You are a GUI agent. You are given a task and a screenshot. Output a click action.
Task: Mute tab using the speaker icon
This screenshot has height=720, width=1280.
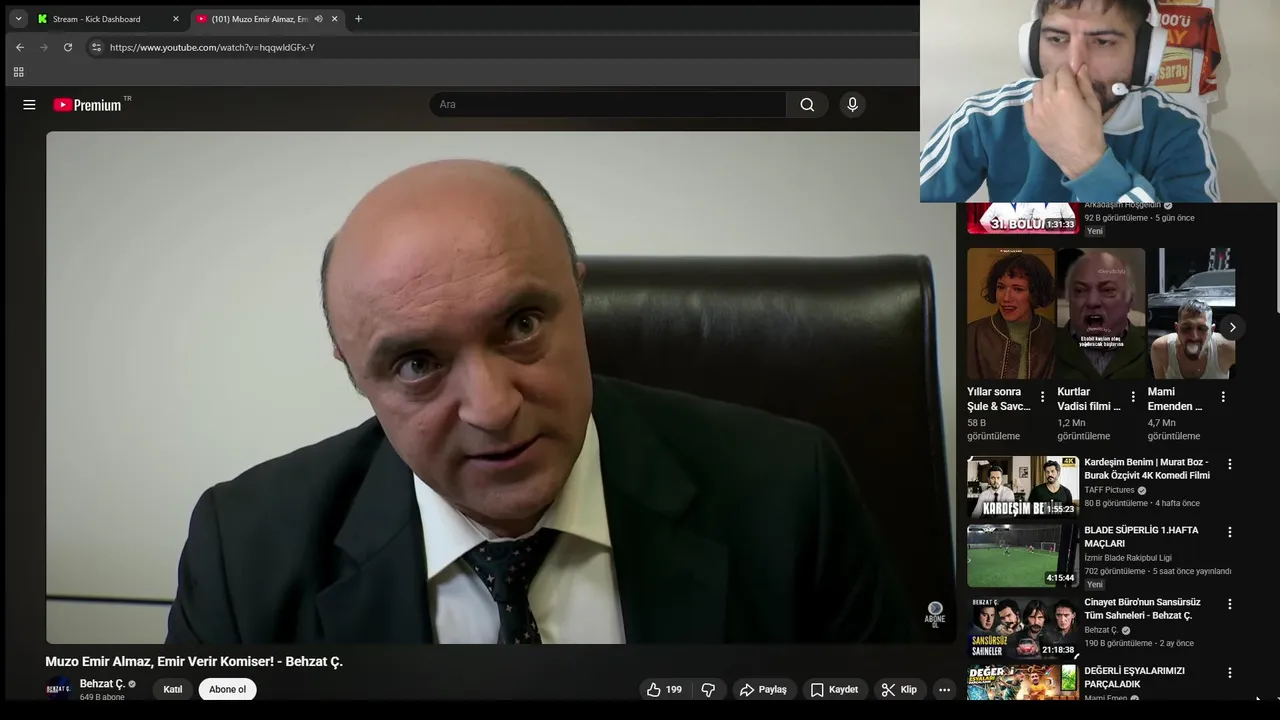coord(318,19)
